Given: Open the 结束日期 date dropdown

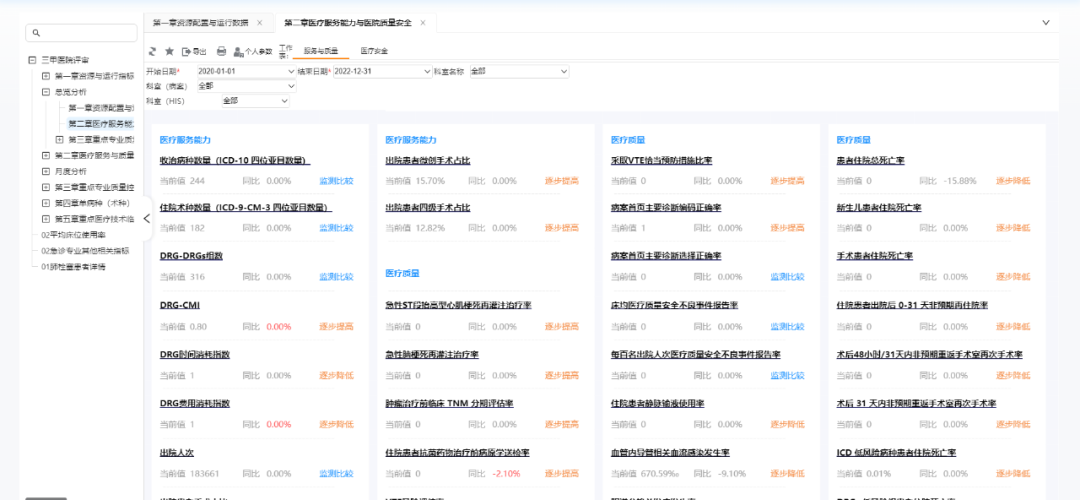Looking at the screenshot, I should [x=428, y=71].
